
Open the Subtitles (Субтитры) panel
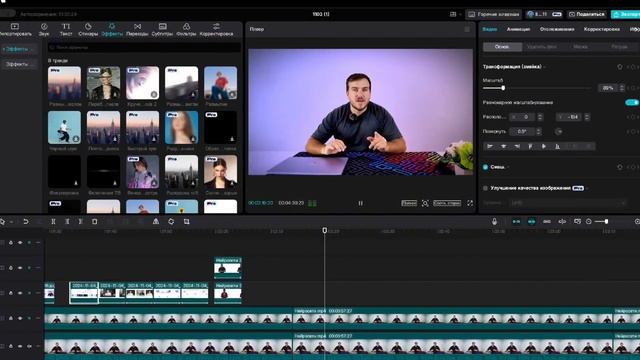pyautogui.click(x=162, y=30)
